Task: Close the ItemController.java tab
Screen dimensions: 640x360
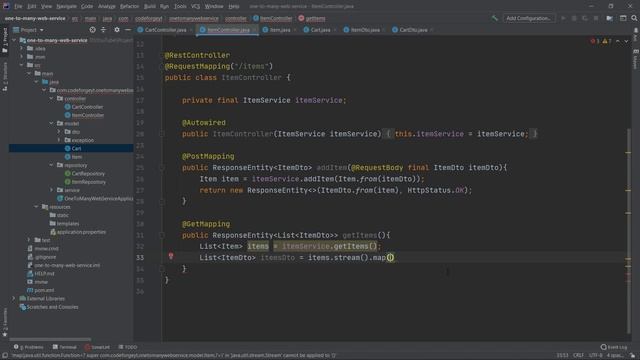Action: tap(254, 30)
